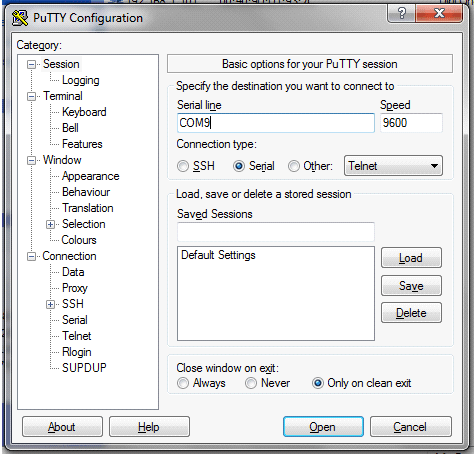
Task: Click the Save session button
Action: (411, 286)
